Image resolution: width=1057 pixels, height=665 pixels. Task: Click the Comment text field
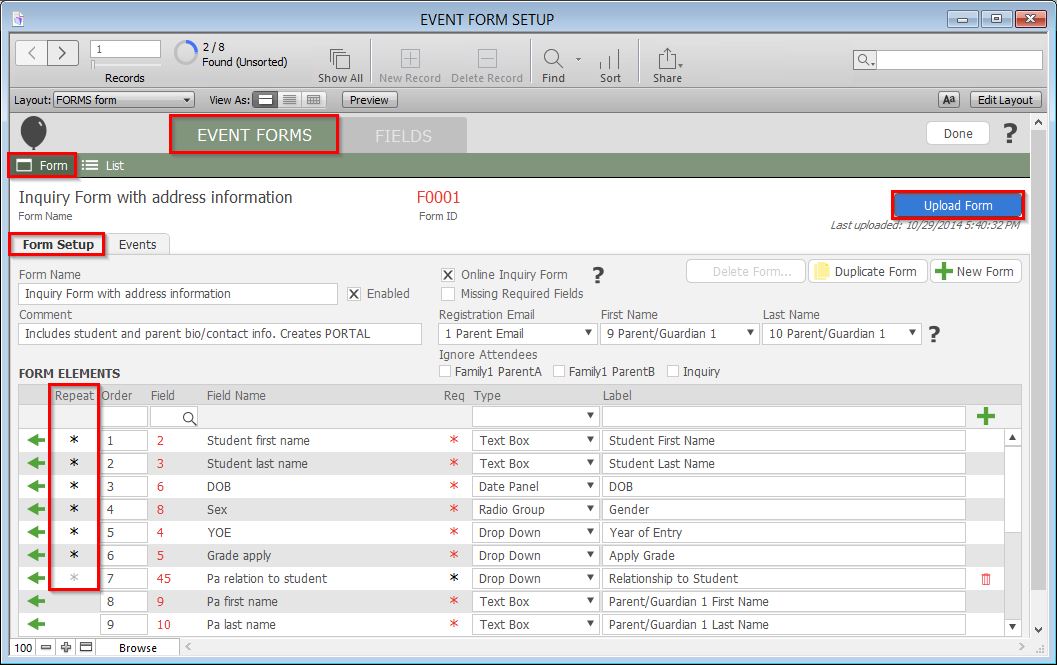point(220,334)
